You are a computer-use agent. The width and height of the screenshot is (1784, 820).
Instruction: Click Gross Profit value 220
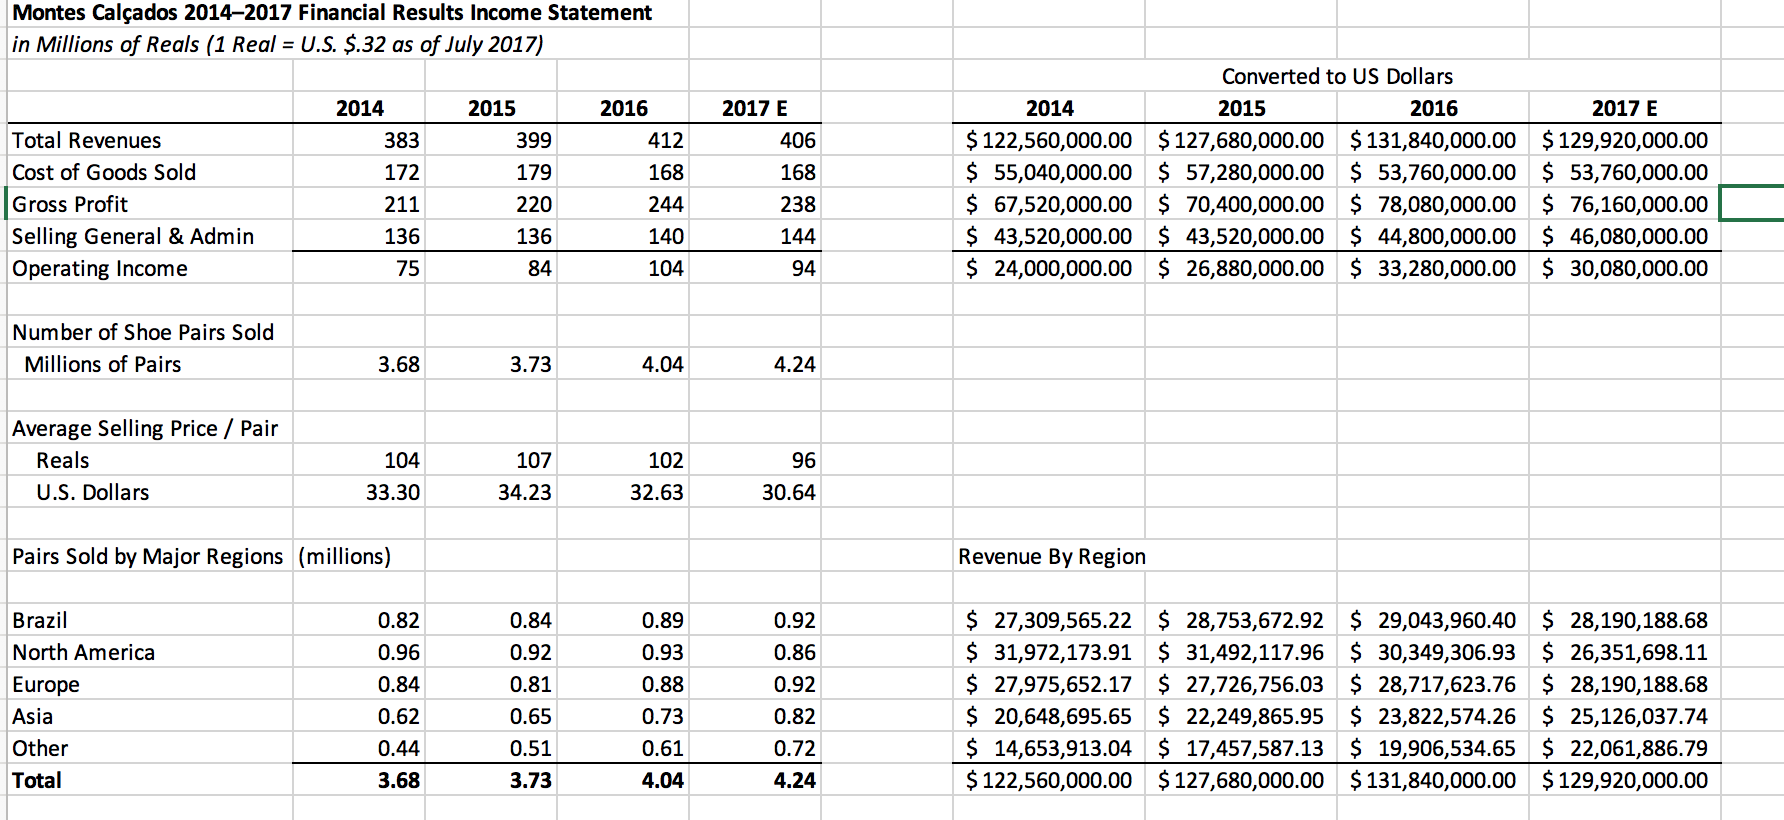click(x=534, y=205)
